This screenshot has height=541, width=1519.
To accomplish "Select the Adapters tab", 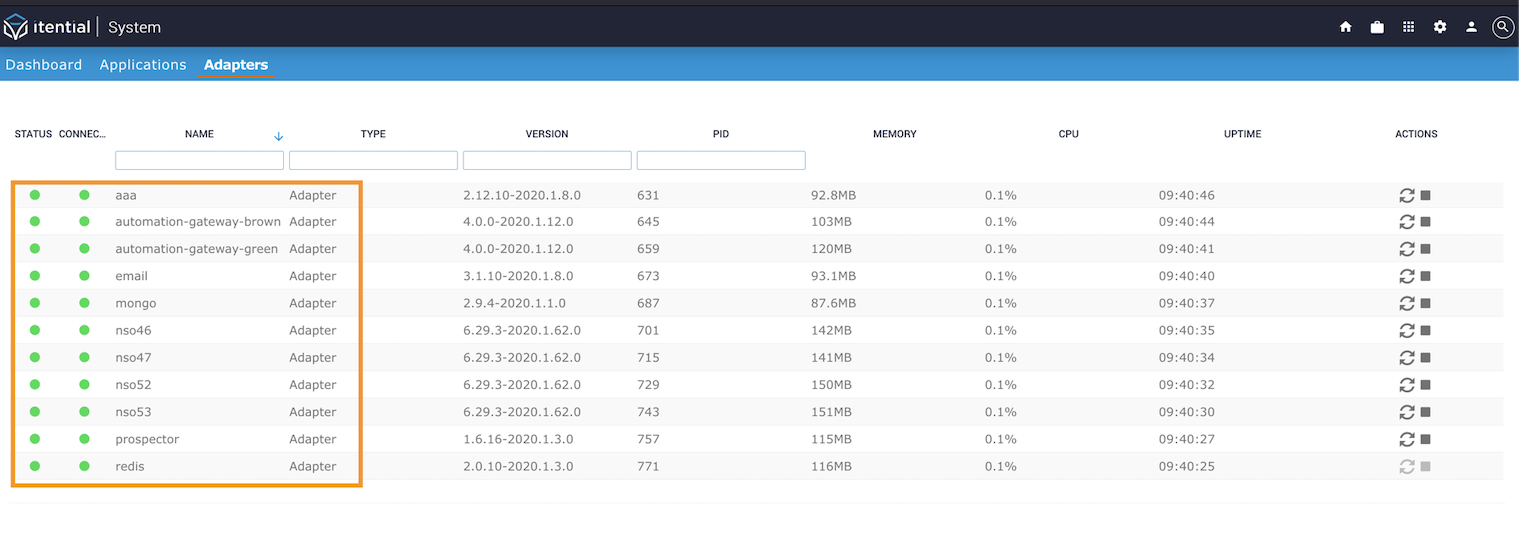I will coord(236,65).
